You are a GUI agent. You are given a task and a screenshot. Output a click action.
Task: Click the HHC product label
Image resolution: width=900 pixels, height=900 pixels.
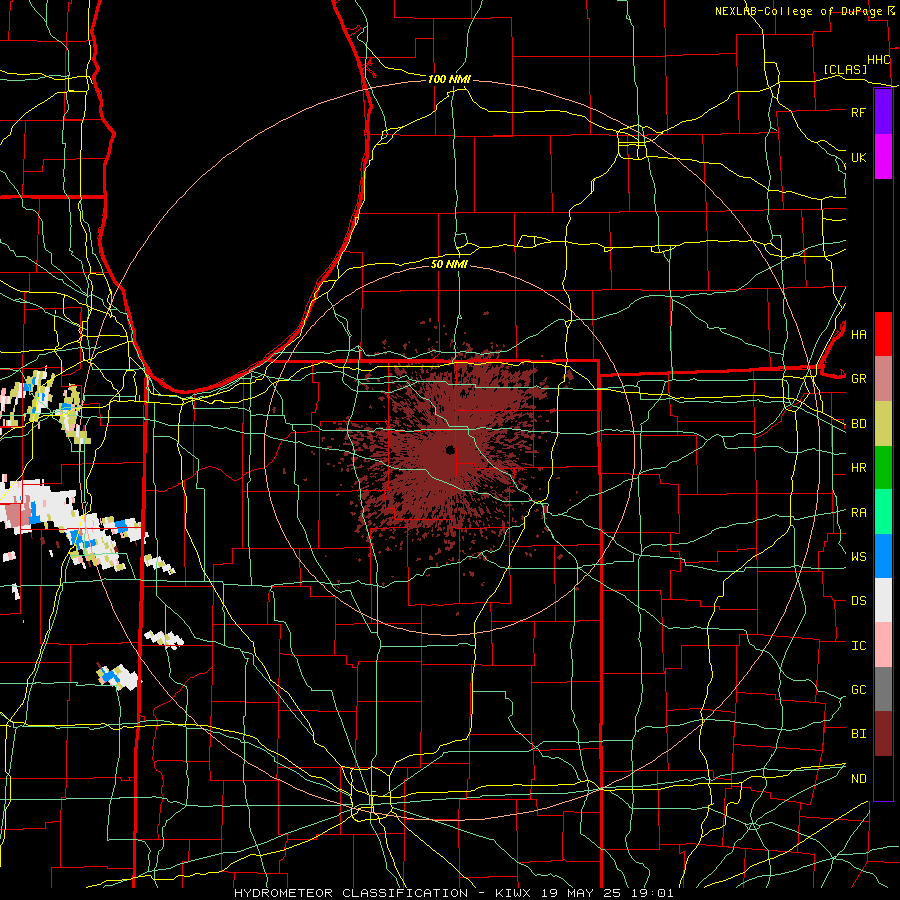[x=878, y=60]
